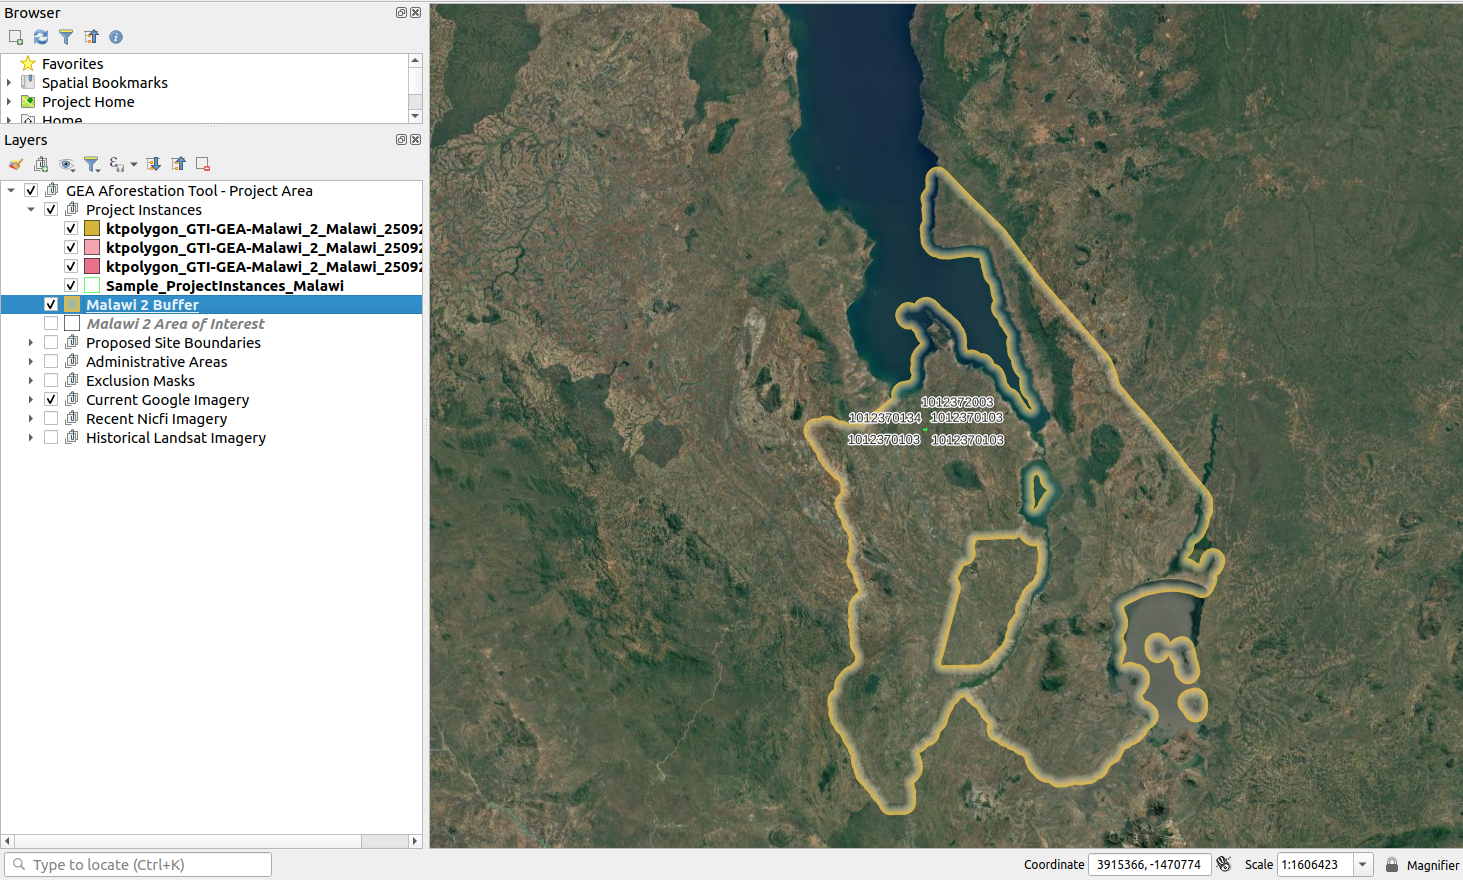Expand the Current Google Imagery group

pos(31,400)
